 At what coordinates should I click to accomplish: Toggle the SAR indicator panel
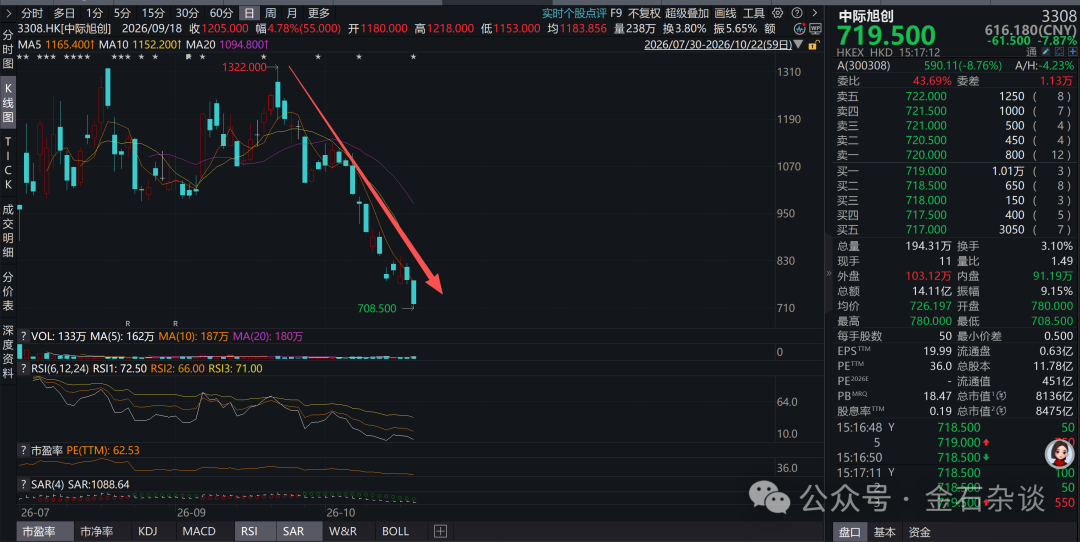tap(293, 531)
